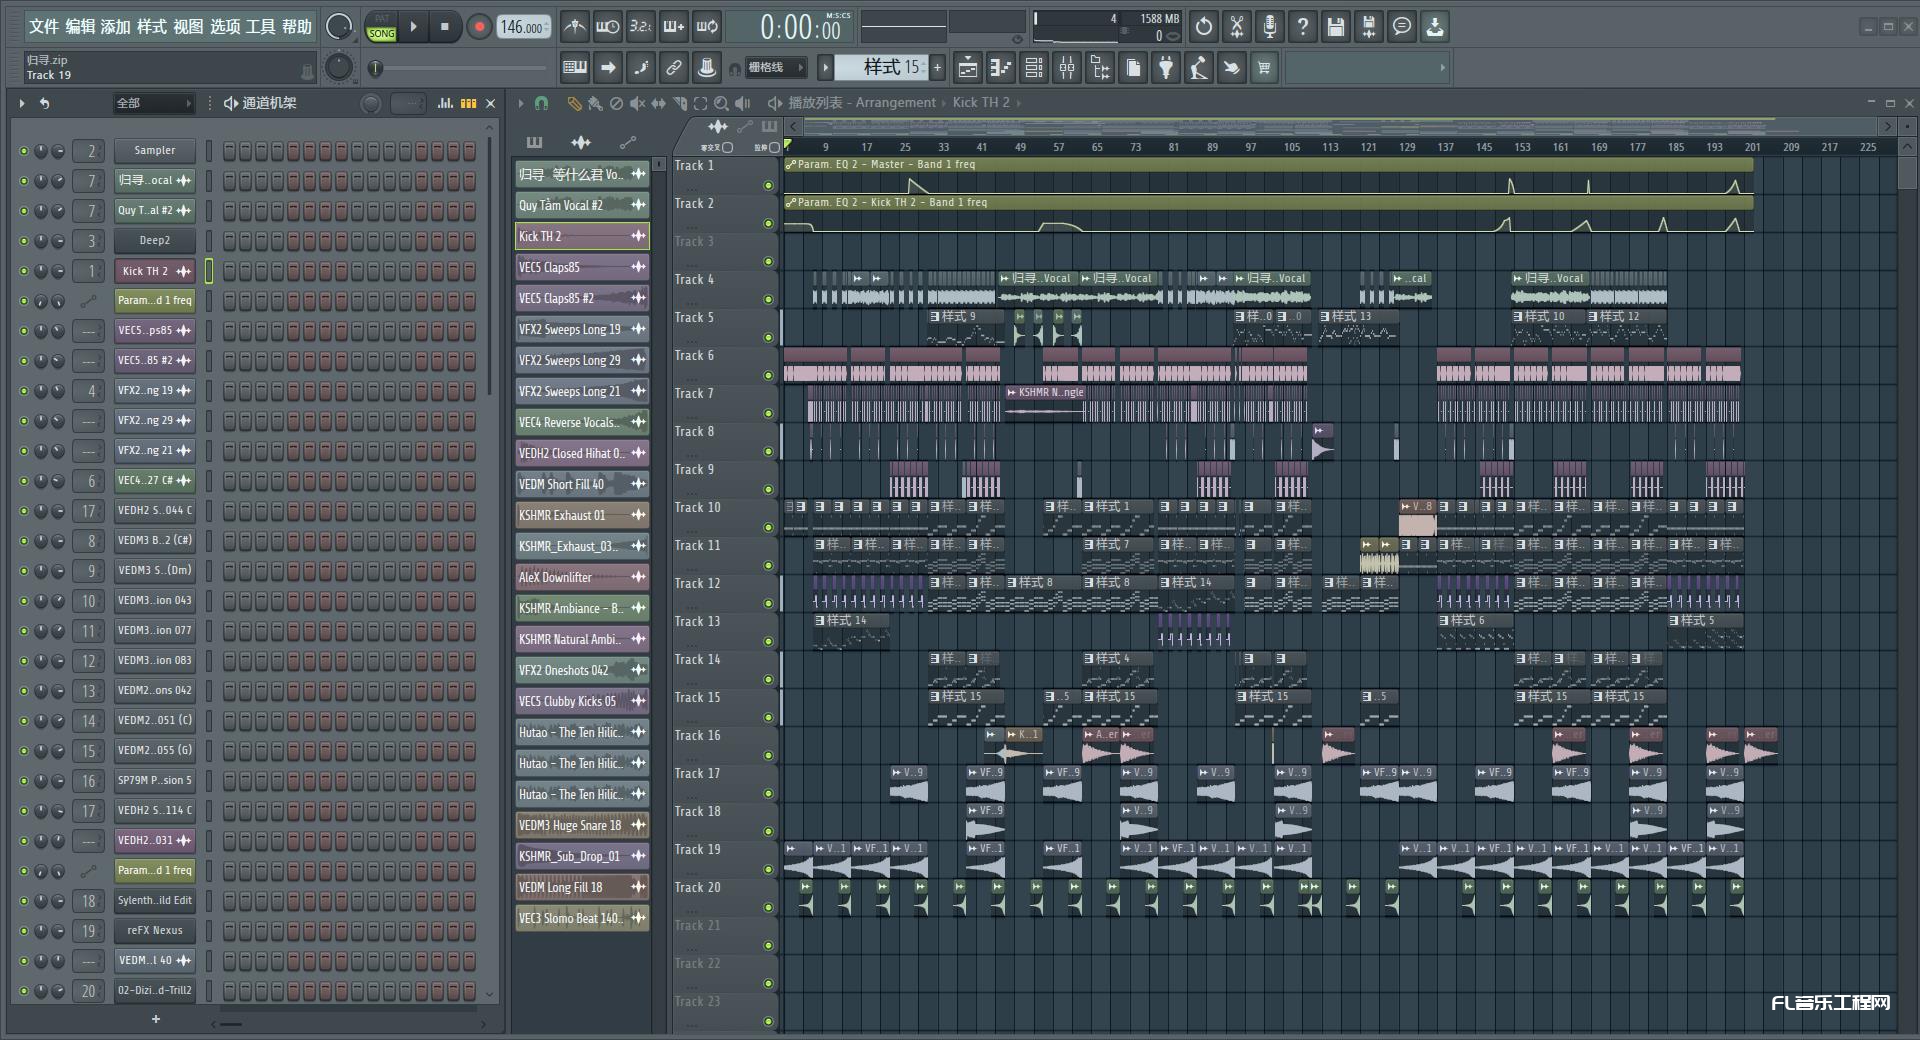1920x1040 pixels.
Task: Toggle recording countdown icon
Action: point(640,27)
